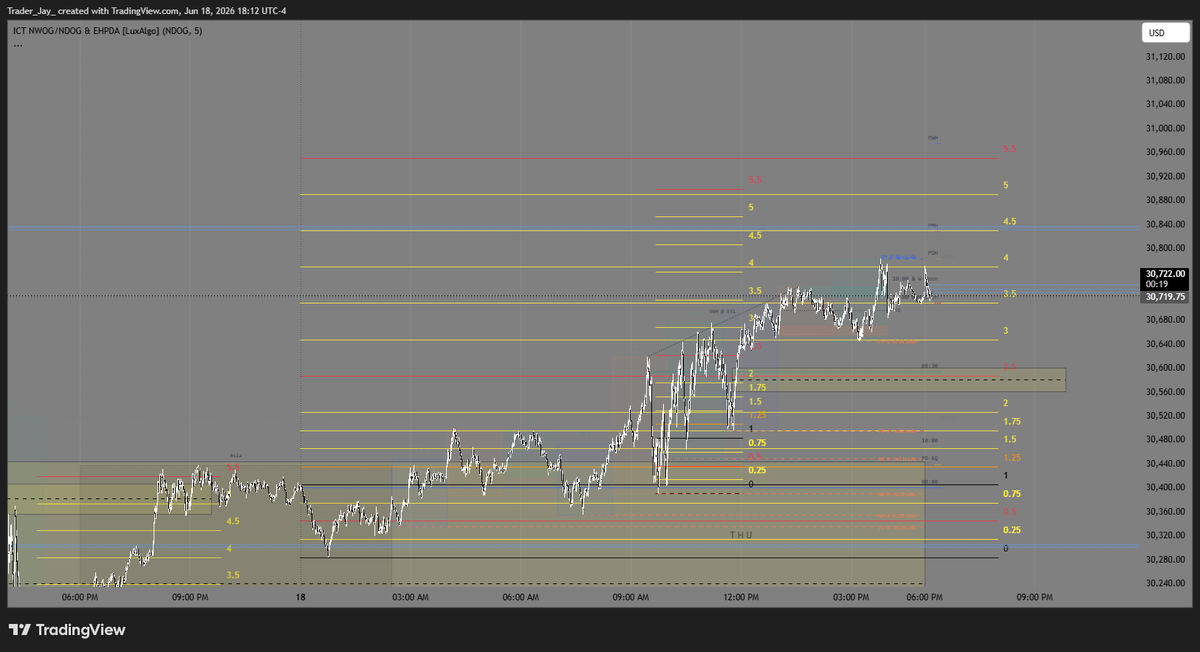Click the 30,880.00 price axis label
1200x652 pixels.
1166,200
